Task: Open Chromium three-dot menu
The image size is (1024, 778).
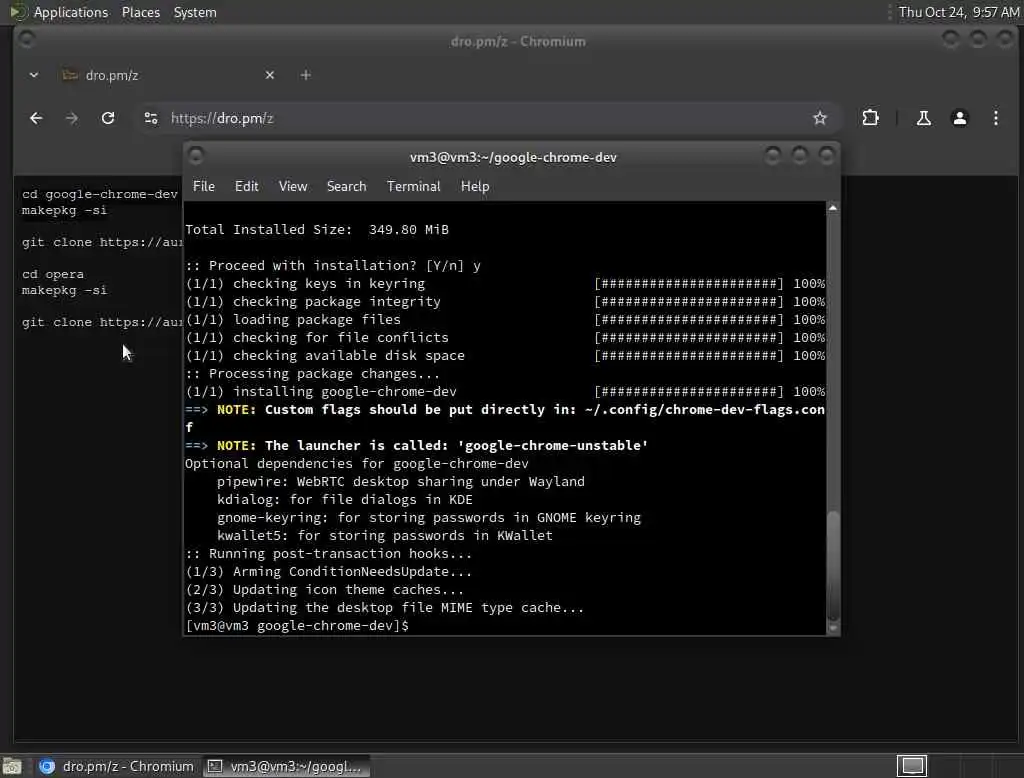Action: tap(995, 118)
